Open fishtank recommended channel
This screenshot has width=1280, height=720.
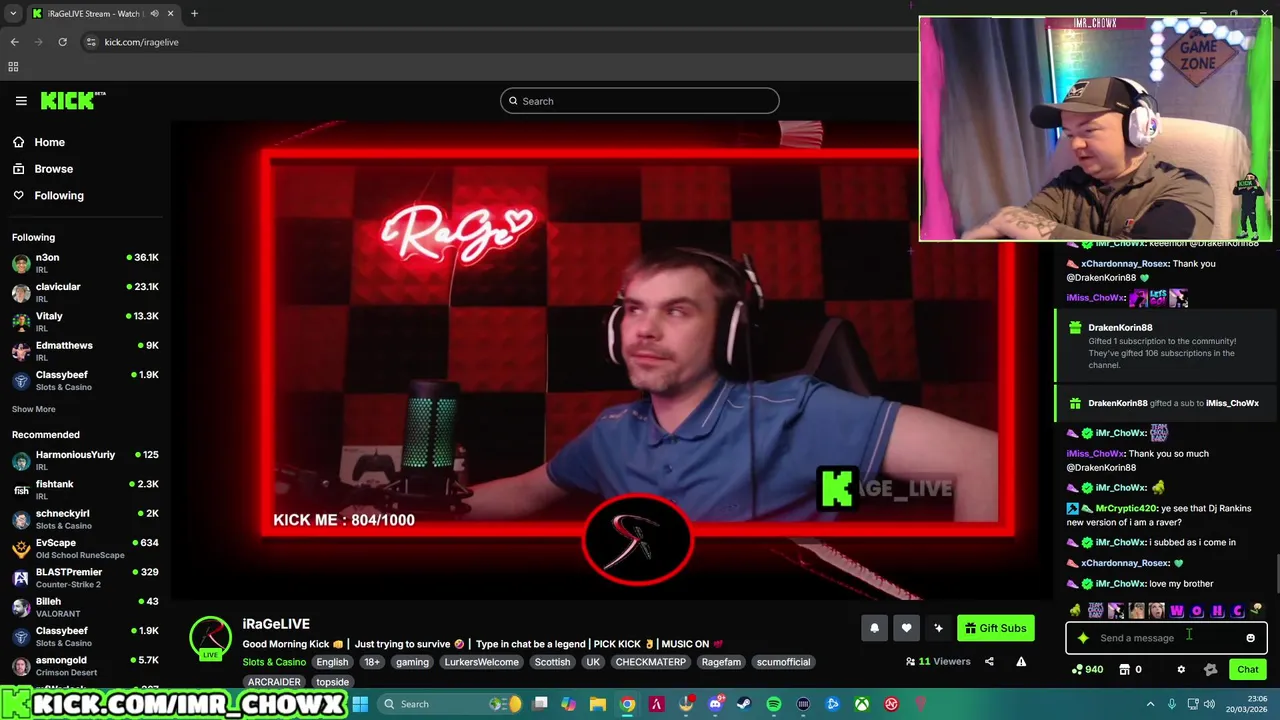point(85,489)
